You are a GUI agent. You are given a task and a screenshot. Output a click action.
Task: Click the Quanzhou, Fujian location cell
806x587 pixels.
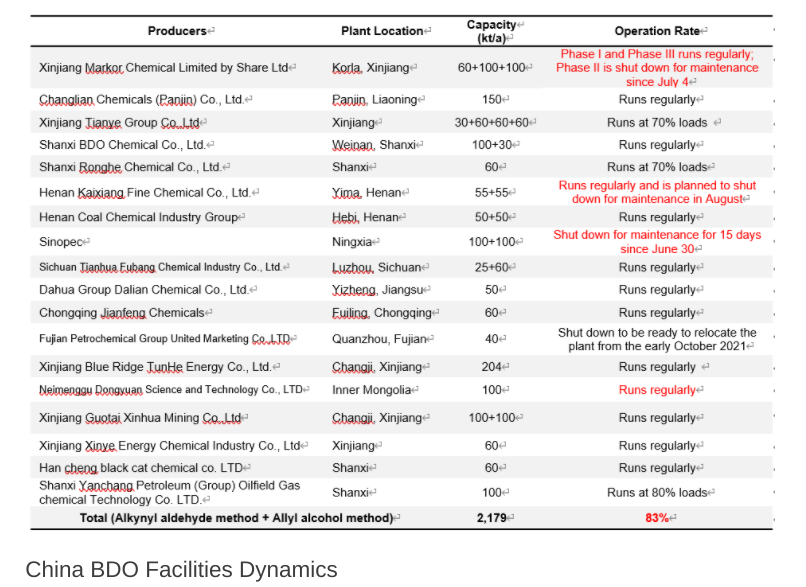point(379,339)
